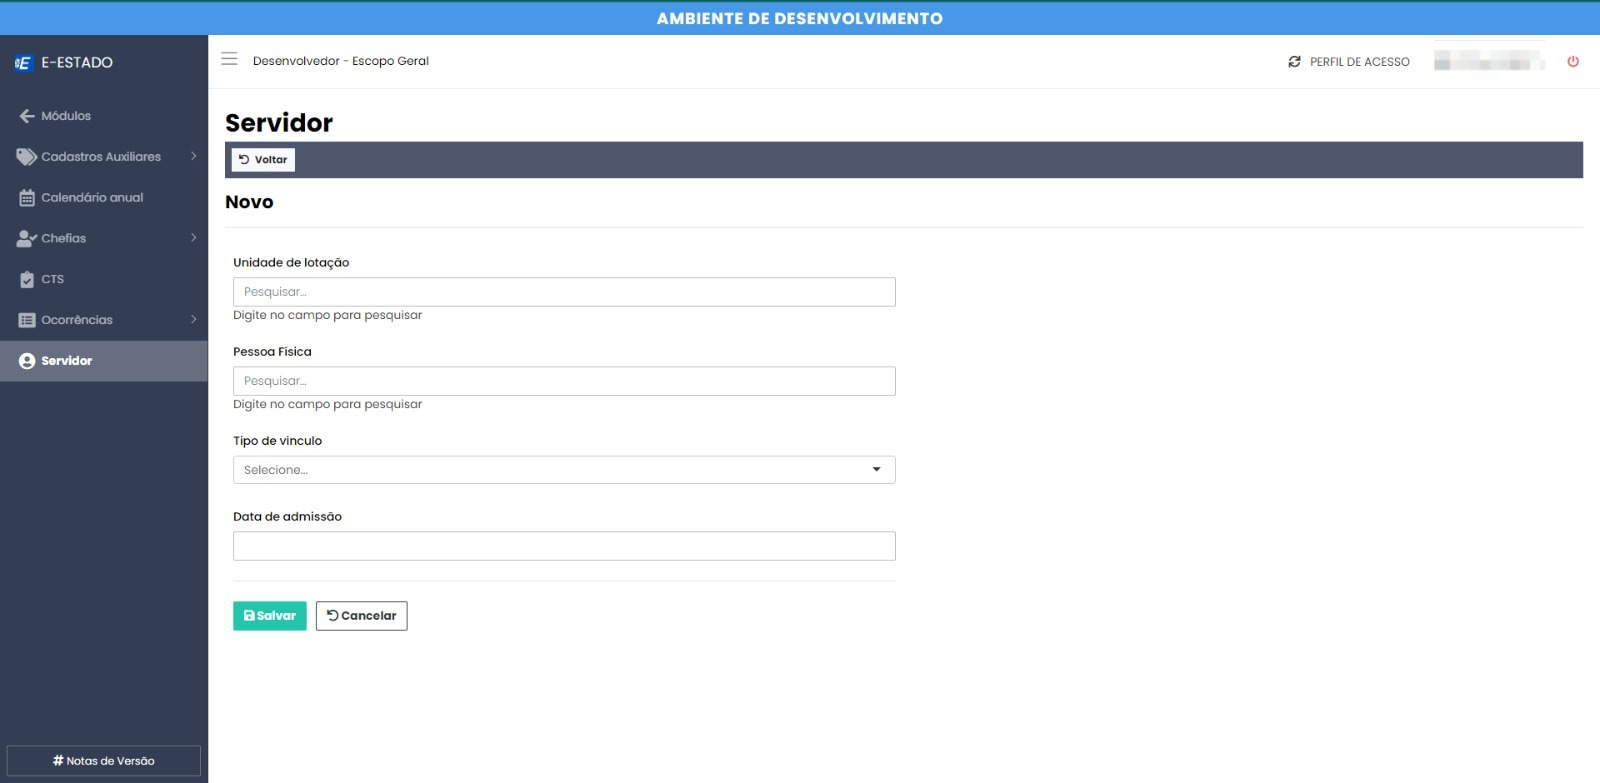Viewport: 1600px width, 783px height.
Task: Click hint text under Pessoa Física
Action: coord(327,404)
